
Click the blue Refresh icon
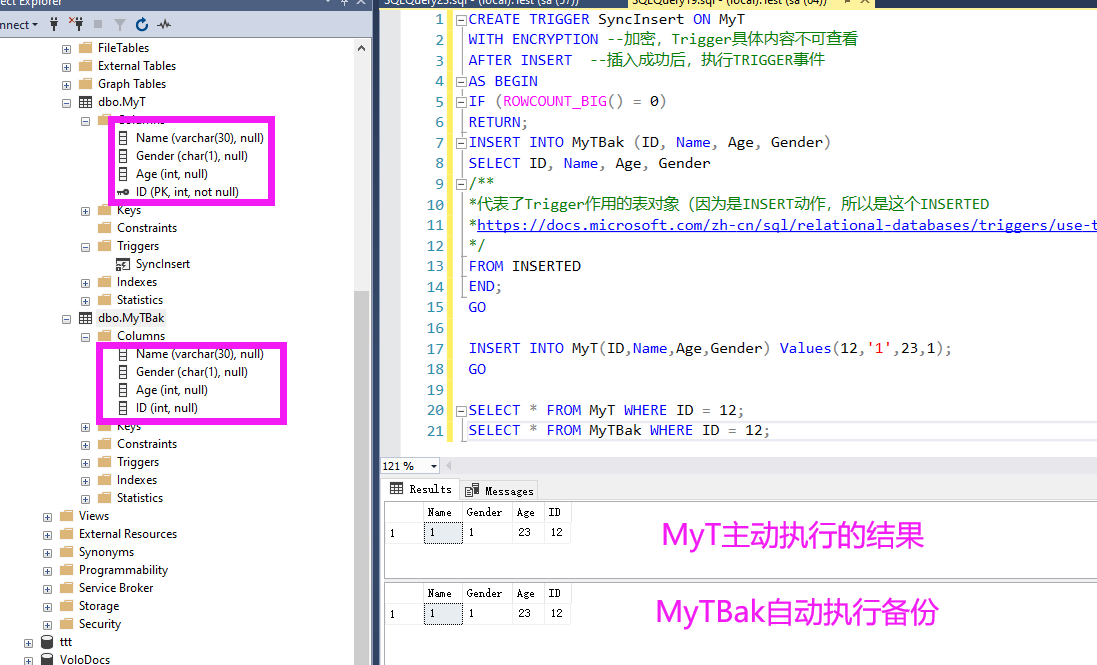pos(142,24)
